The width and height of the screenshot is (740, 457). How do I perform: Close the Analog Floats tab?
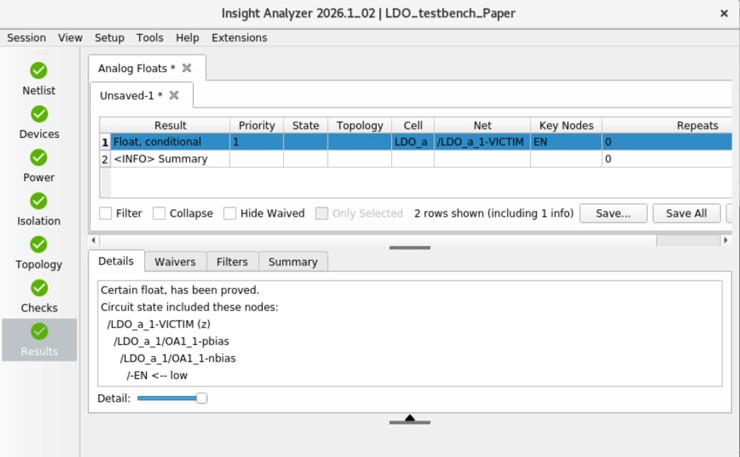click(x=187, y=68)
